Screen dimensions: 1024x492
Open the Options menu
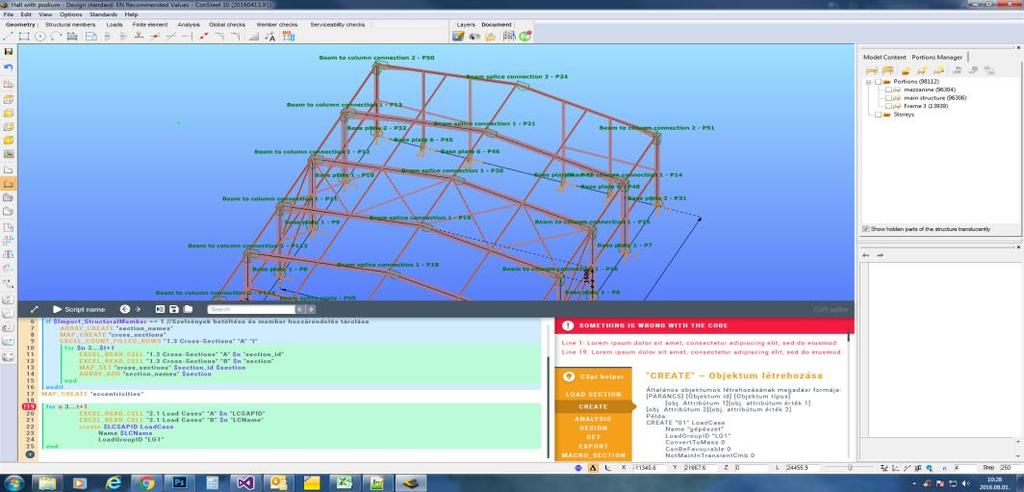[71, 14]
